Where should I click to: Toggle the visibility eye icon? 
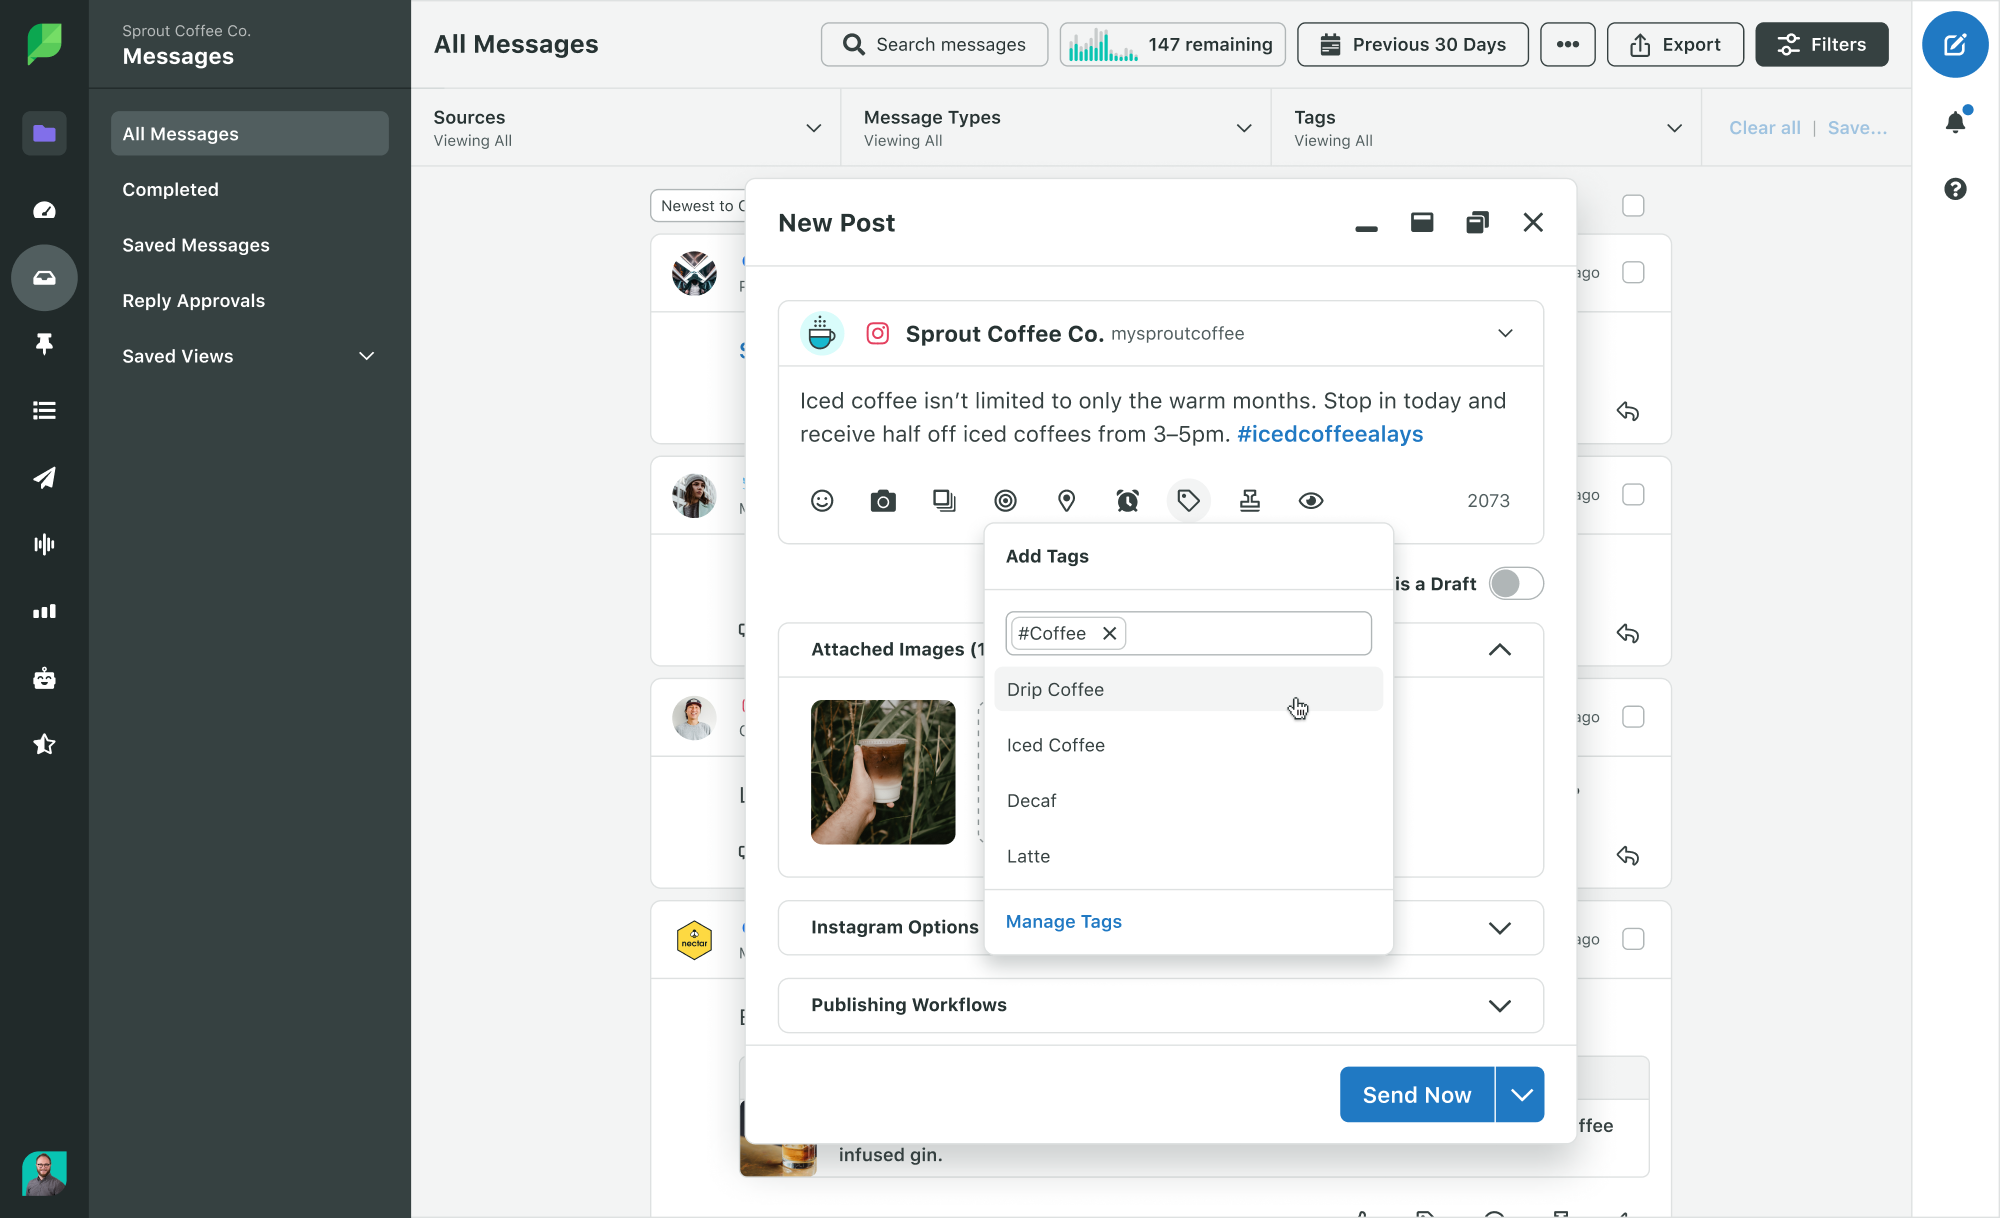click(x=1311, y=500)
